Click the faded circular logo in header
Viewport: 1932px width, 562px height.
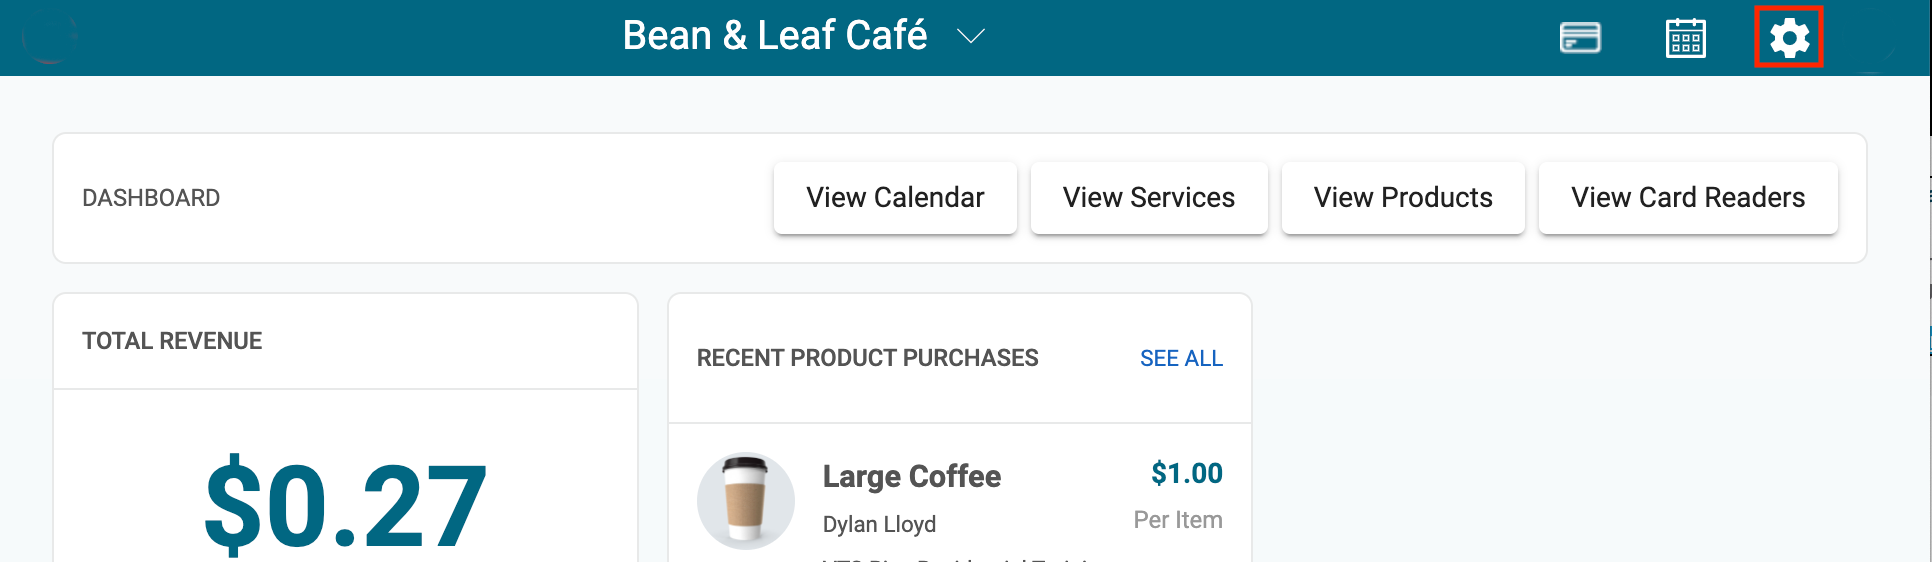[x=49, y=37]
